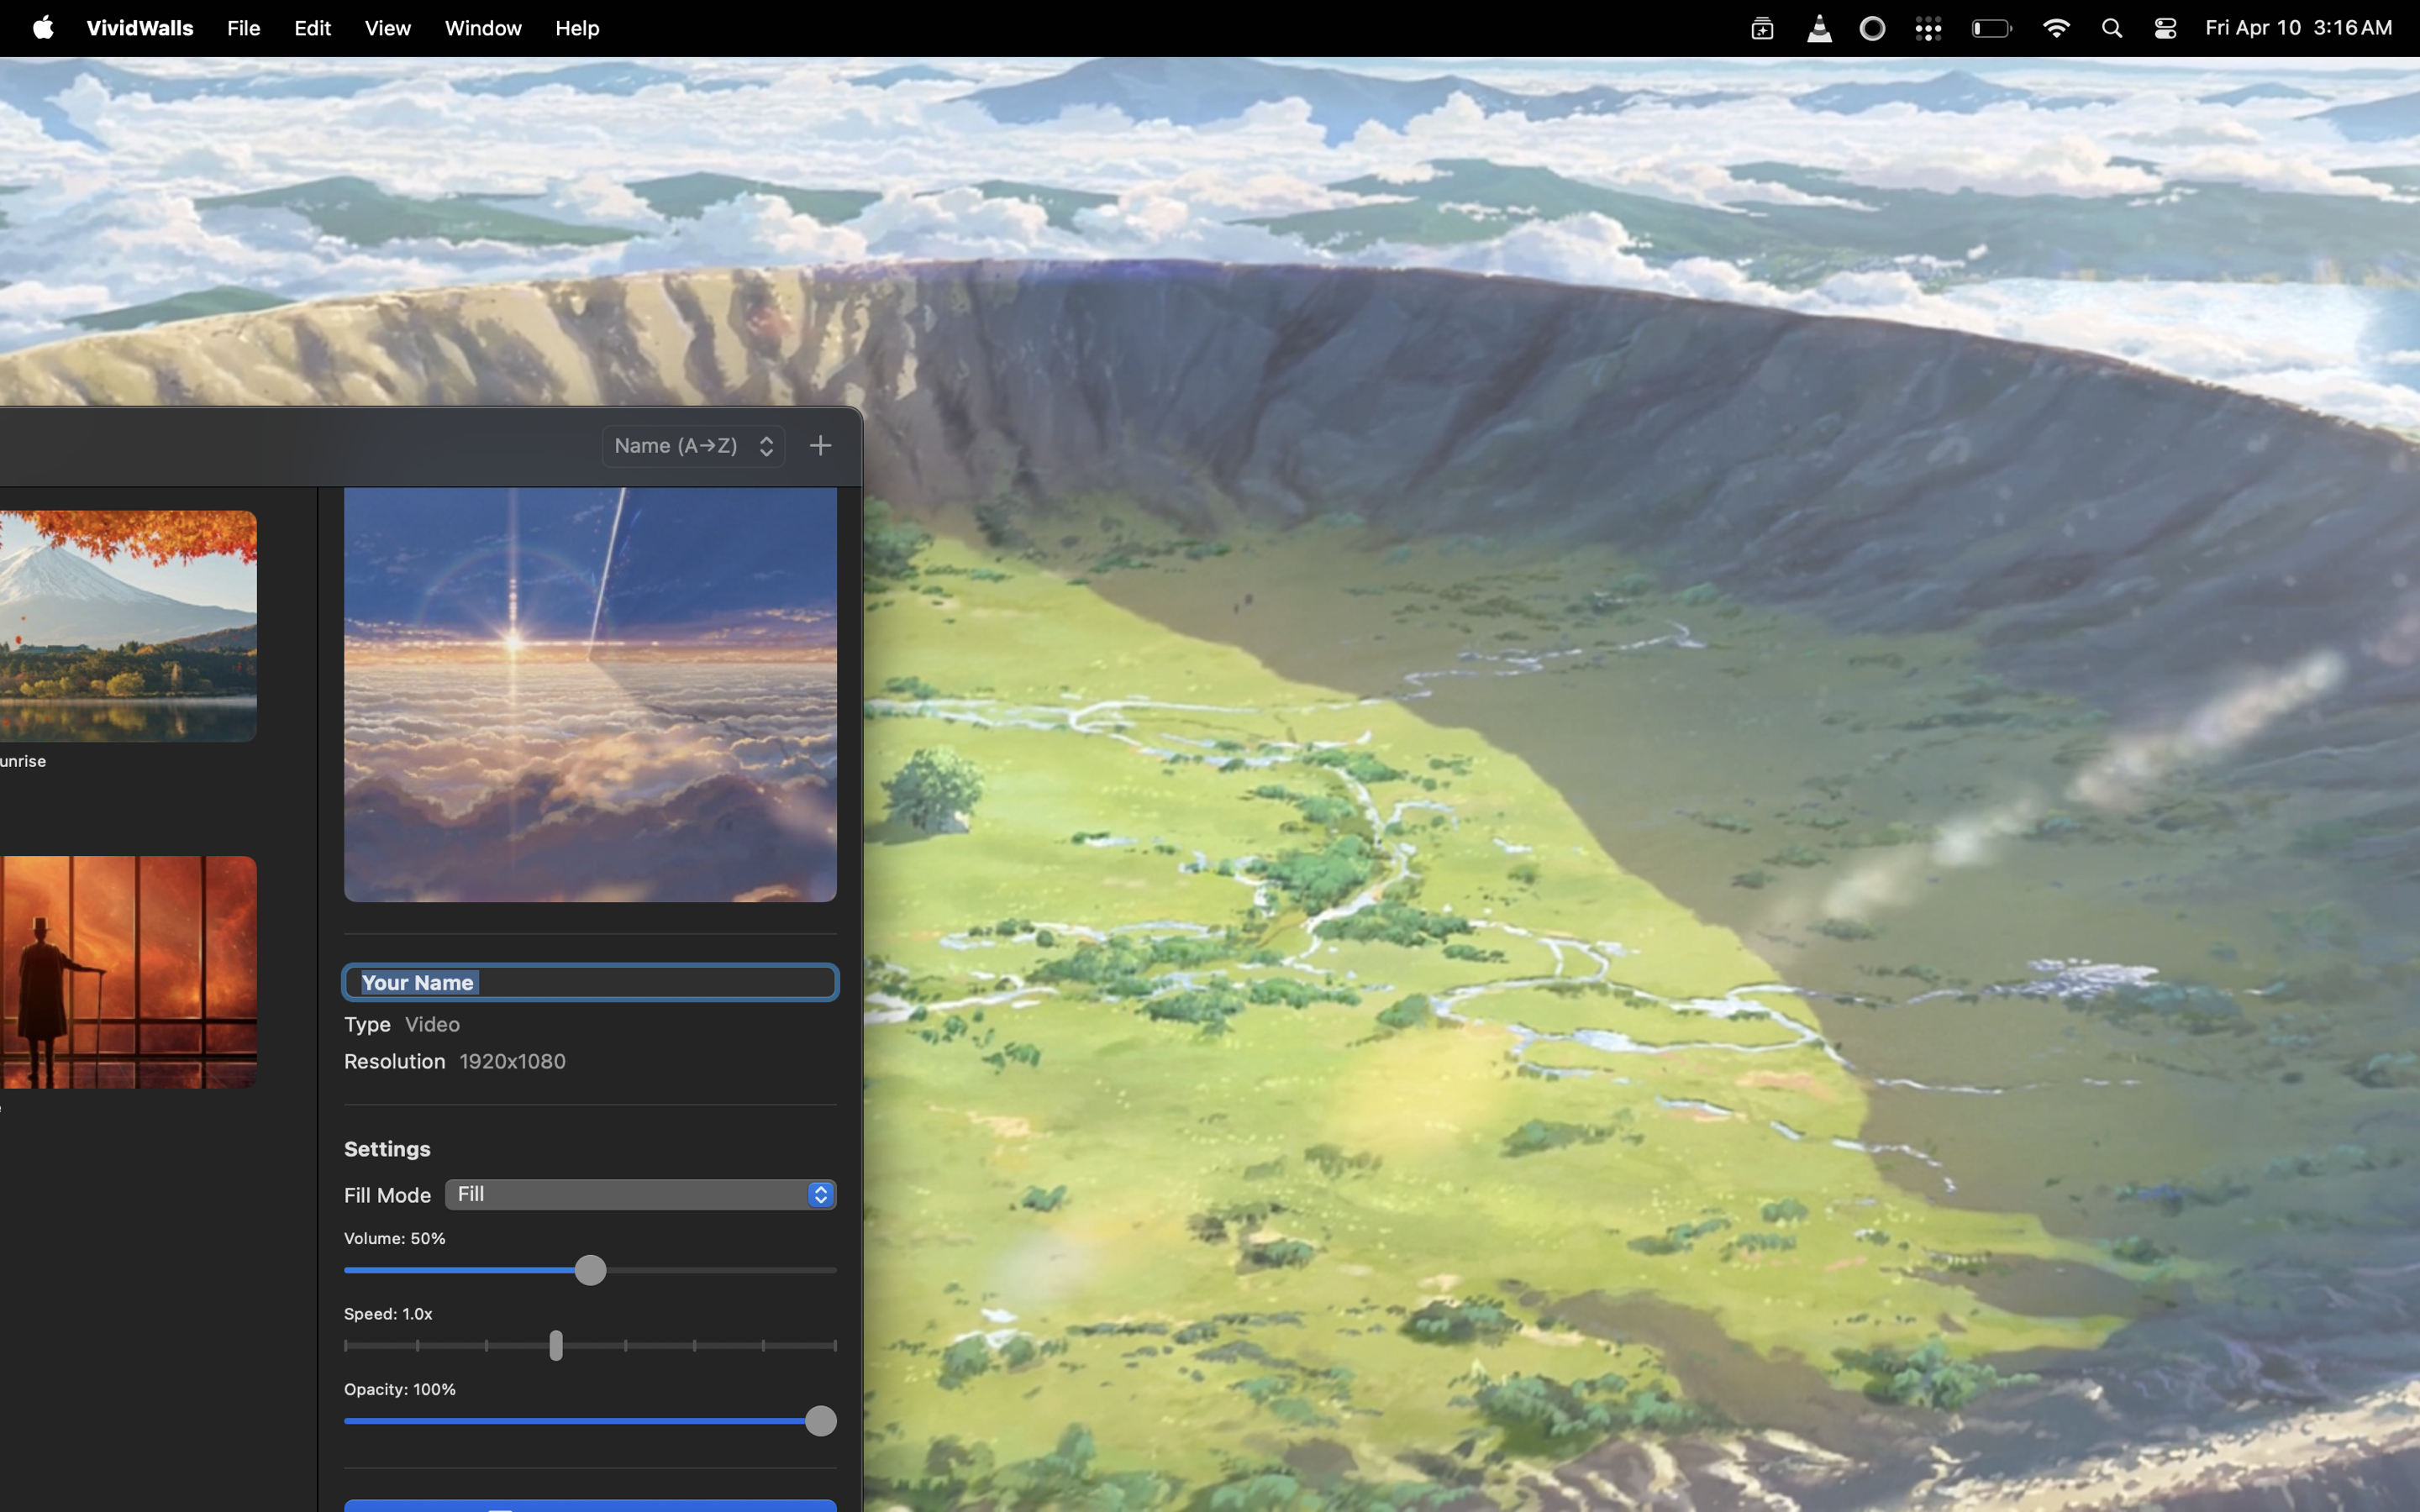Open Control Center

2166,28
